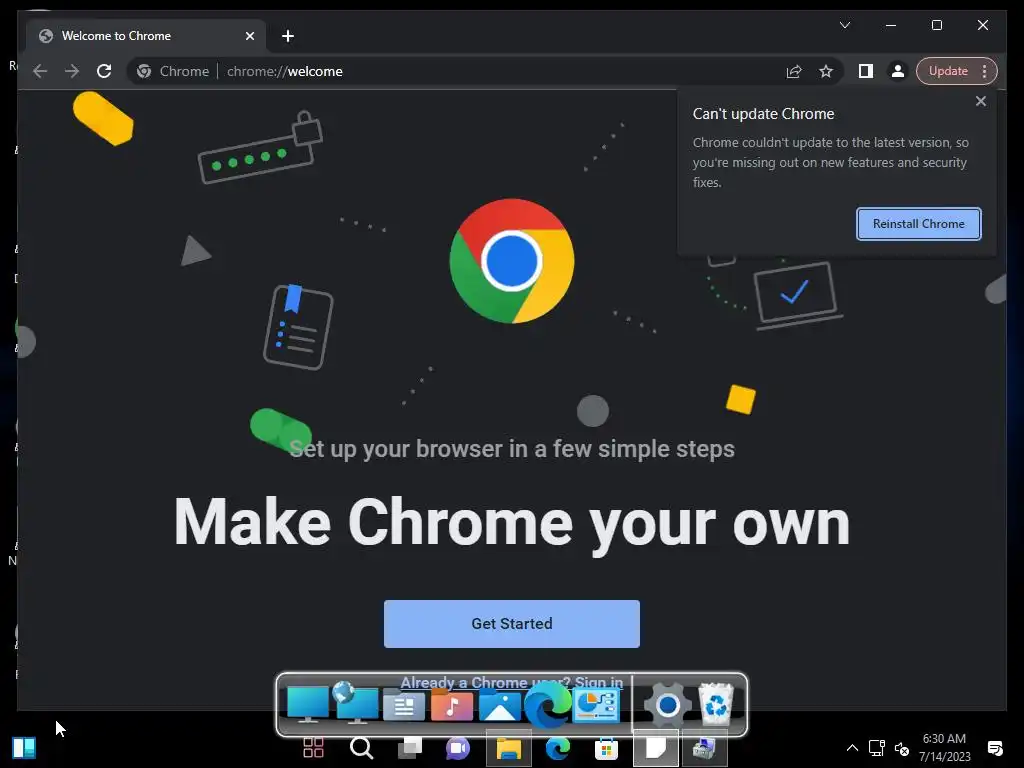Go forward using the forward arrow
The image size is (1024, 768).
click(72, 71)
